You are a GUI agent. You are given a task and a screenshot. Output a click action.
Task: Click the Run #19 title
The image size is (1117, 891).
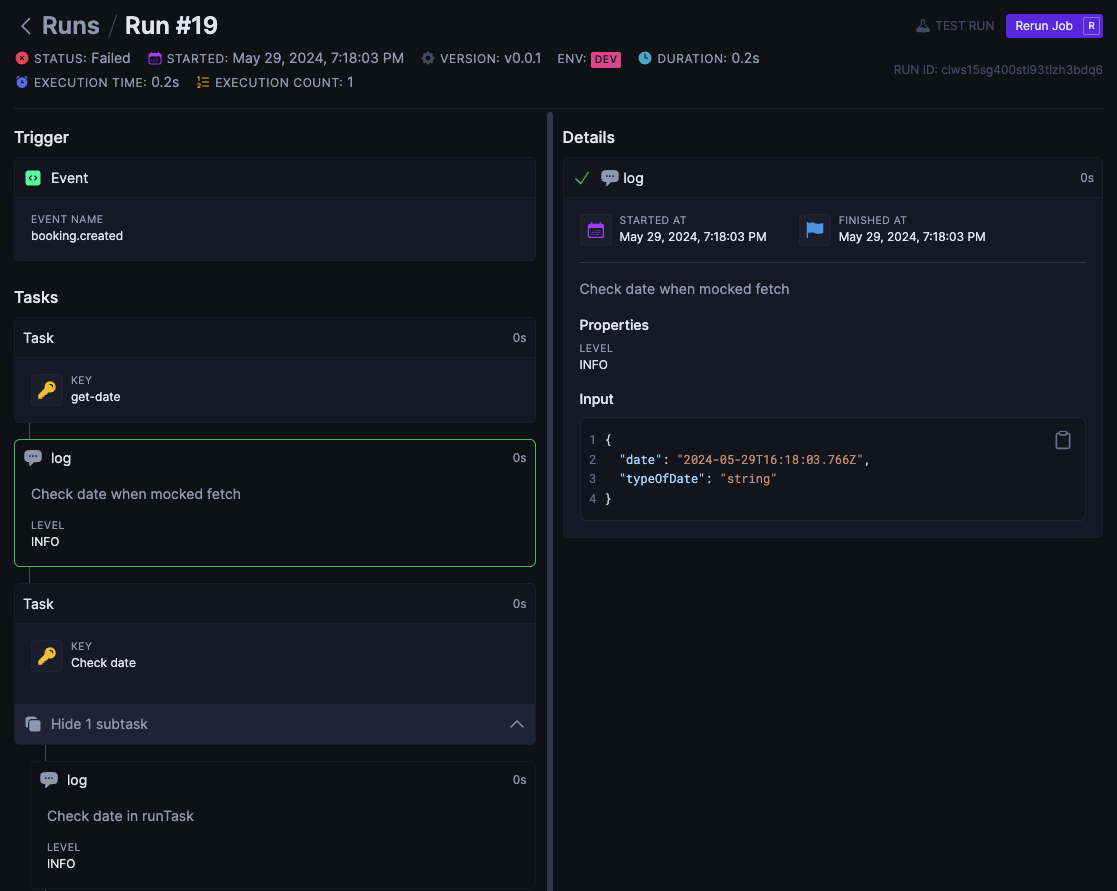pyautogui.click(x=171, y=26)
